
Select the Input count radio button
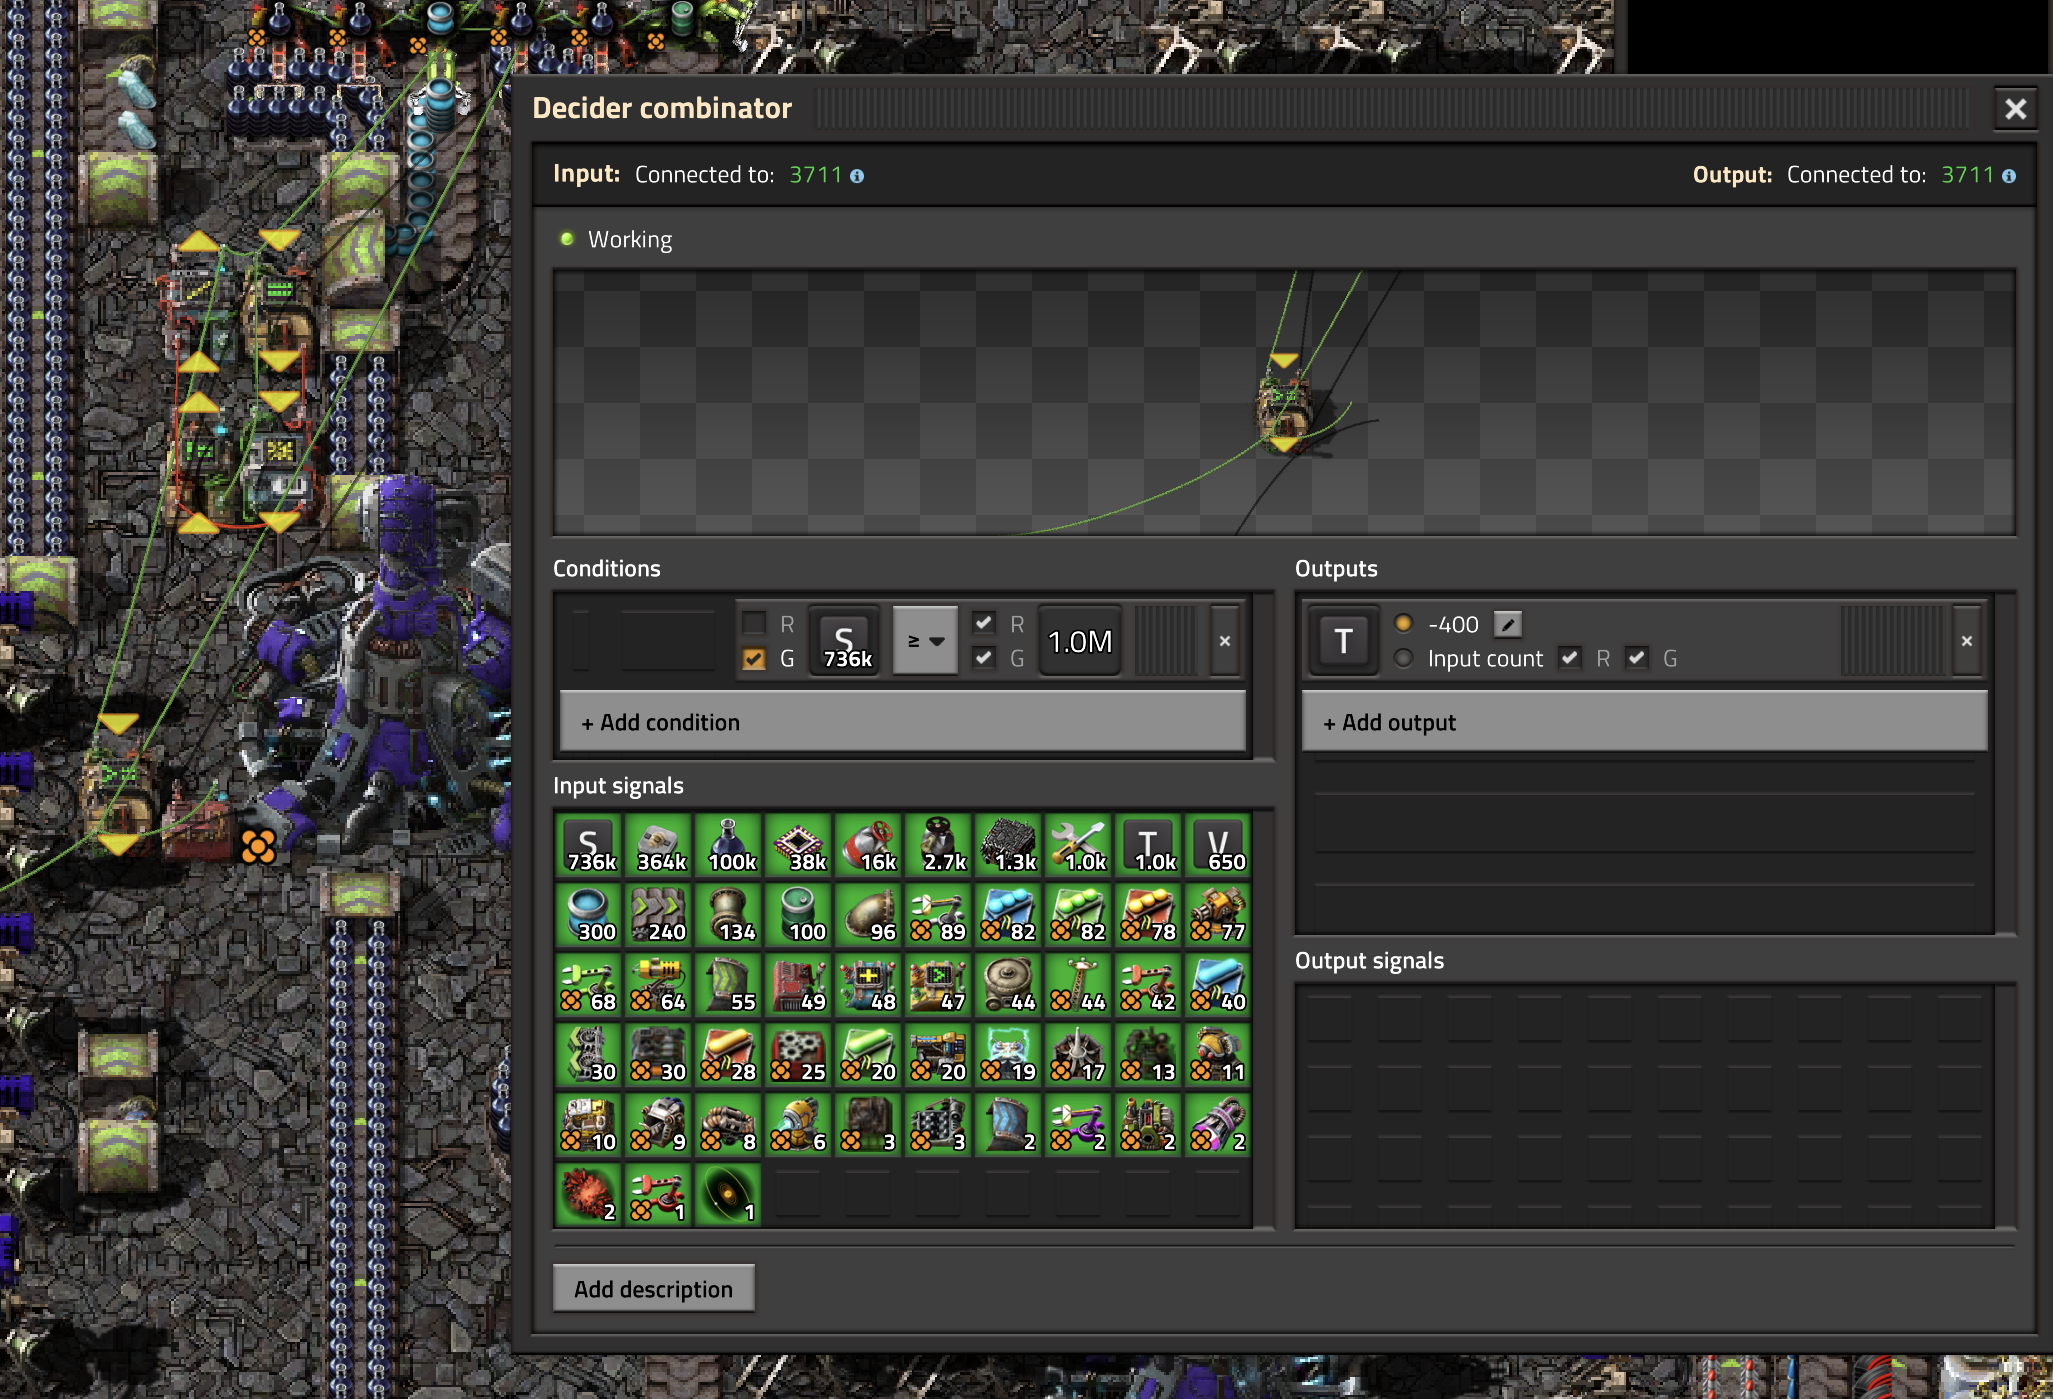pos(1404,658)
